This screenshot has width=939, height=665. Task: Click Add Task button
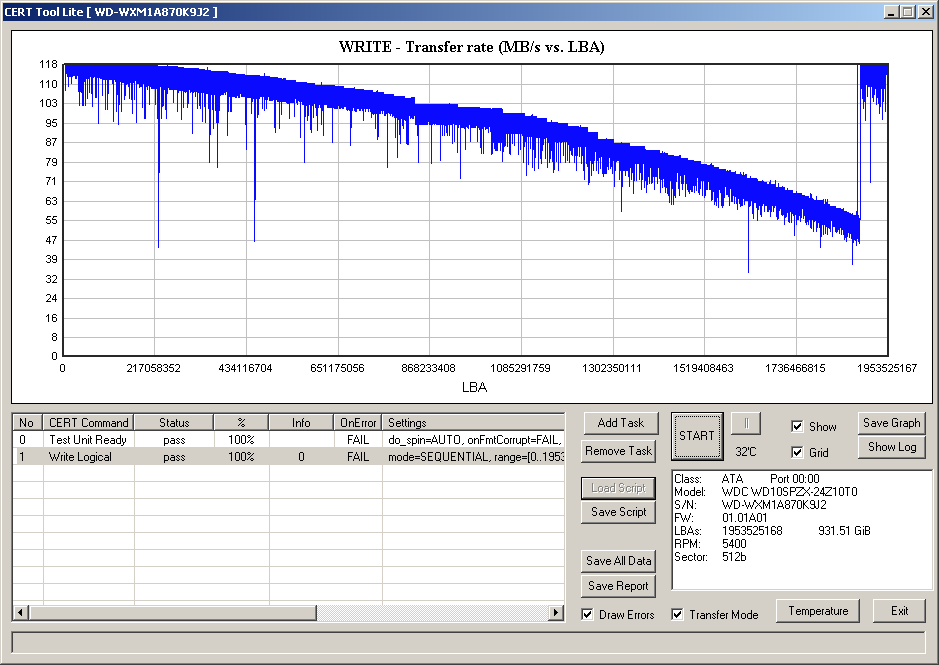[620, 423]
